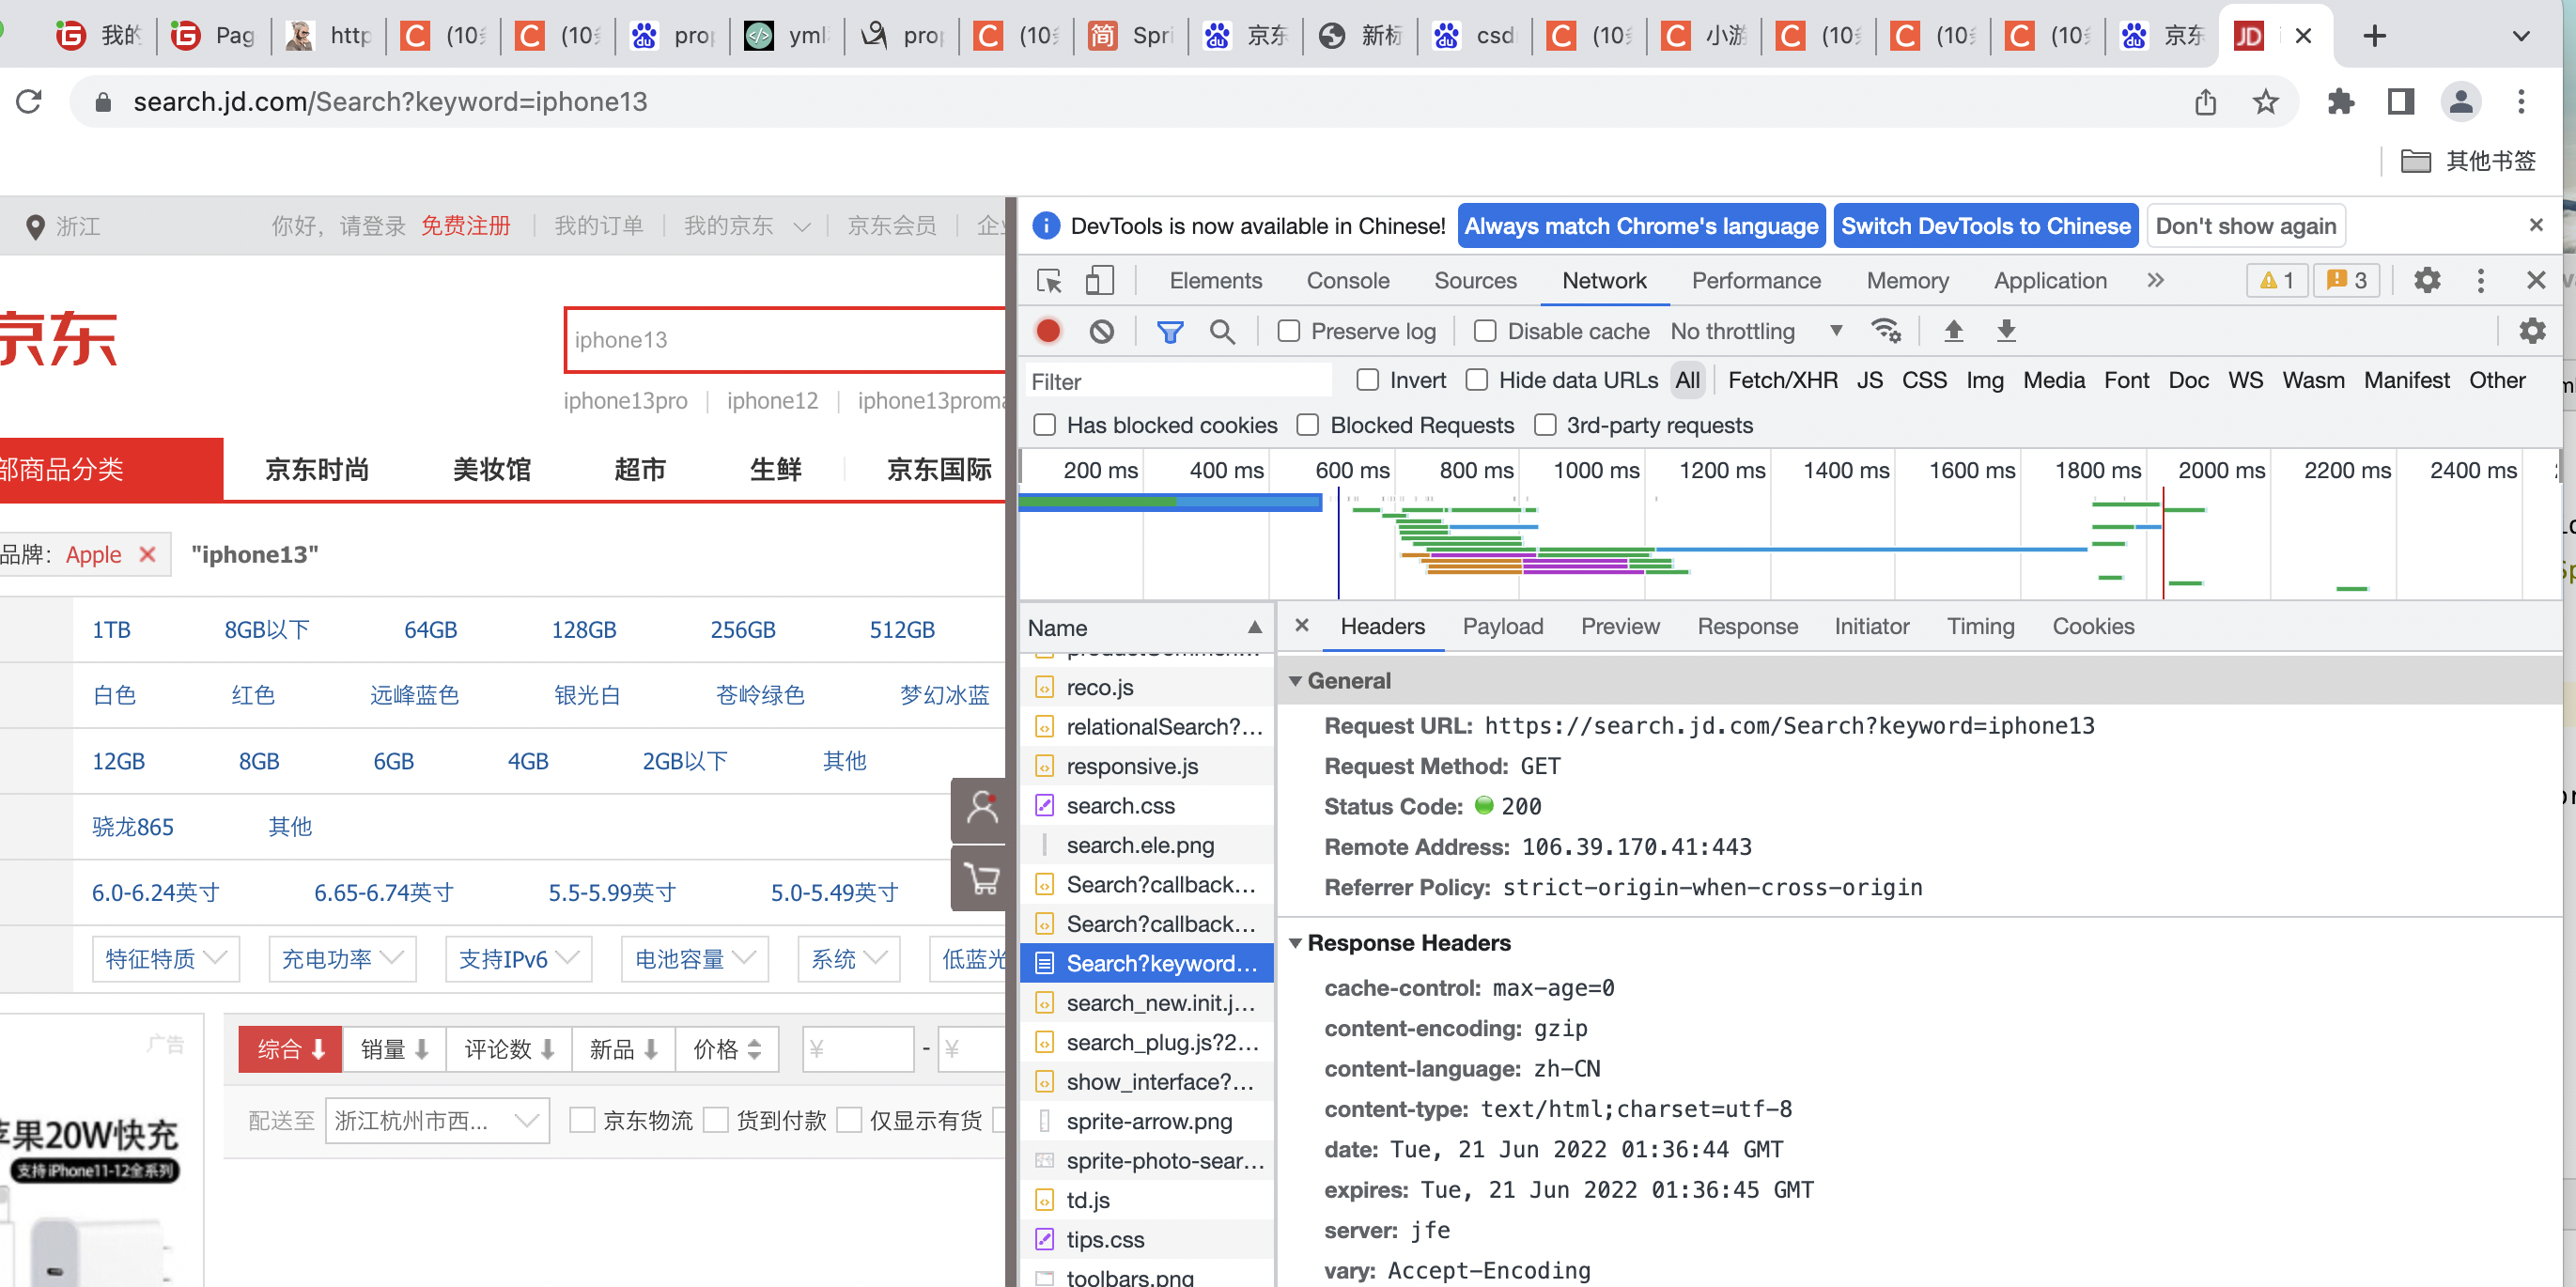The height and width of the screenshot is (1287, 2576).
Task: Open the delivery address 浙江杭州市西 dropdown
Action: tap(437, 1120)
